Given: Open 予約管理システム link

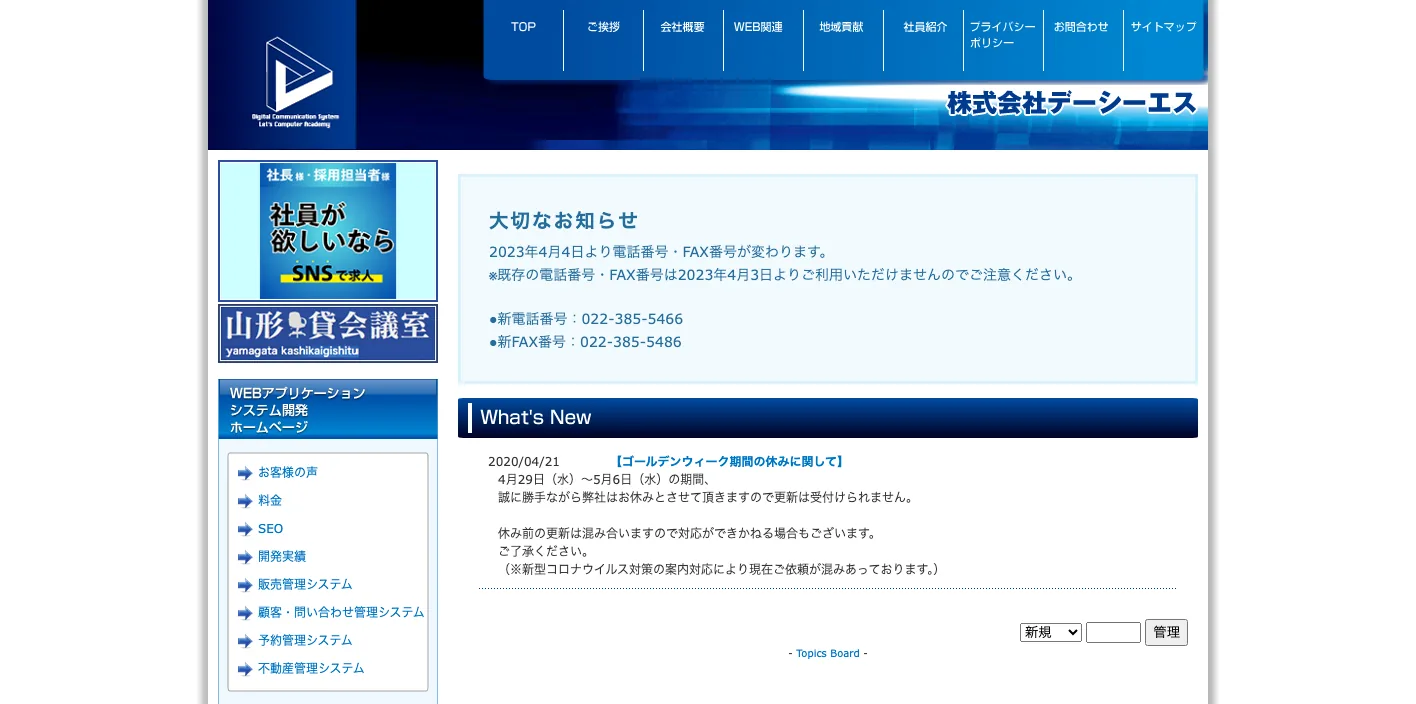Looking at the screenshot, I should (x=305, y=640).
